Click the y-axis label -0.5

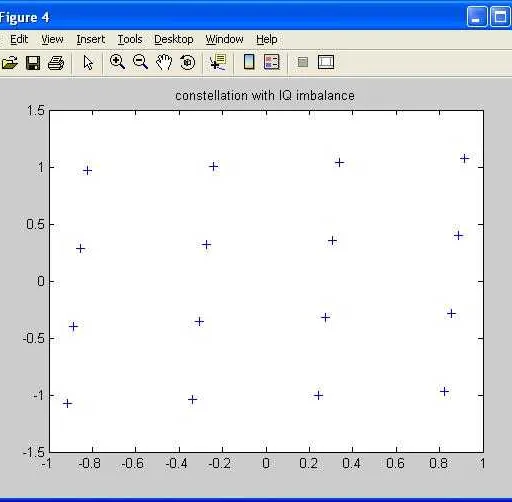(33, 338)
